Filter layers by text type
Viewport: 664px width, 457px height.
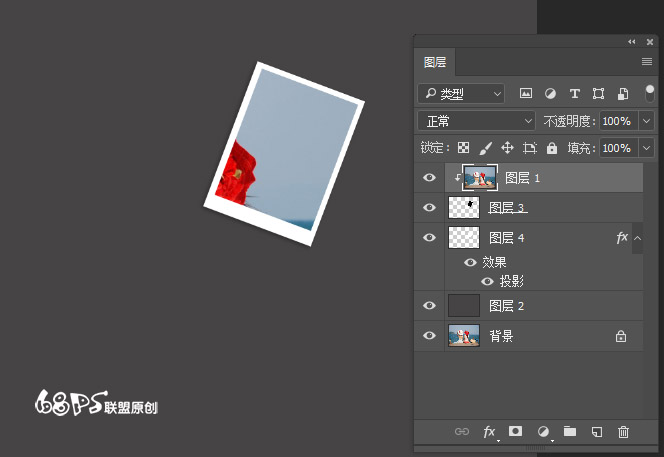574,94
